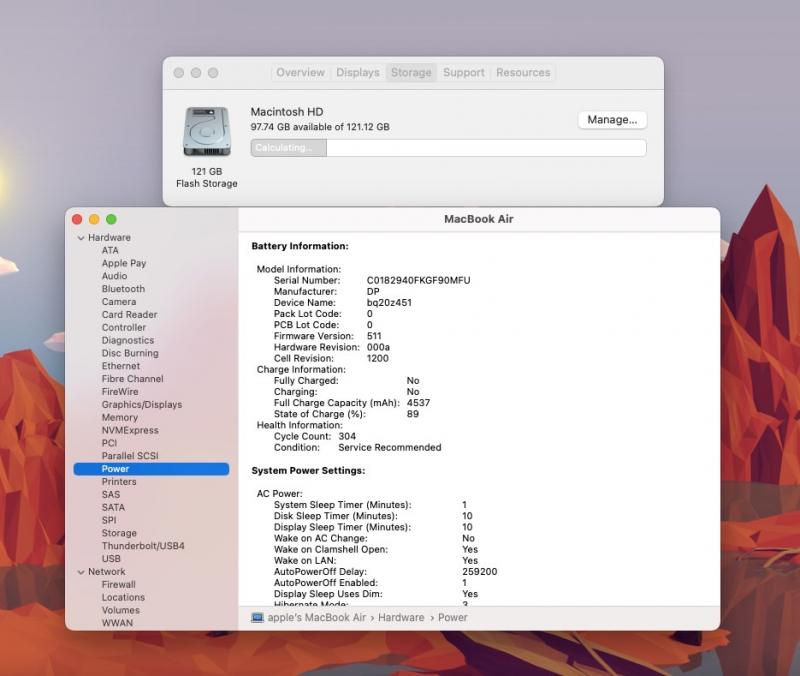Switch to the Overview tab
The height and width of the screenshot is (676, 800).
point(301,72)
